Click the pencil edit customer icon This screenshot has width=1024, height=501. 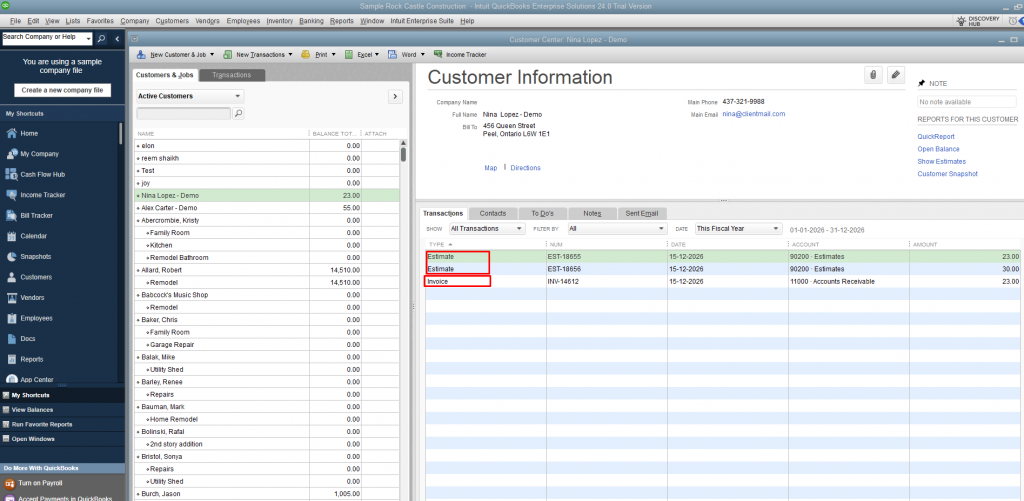[895, 75]
